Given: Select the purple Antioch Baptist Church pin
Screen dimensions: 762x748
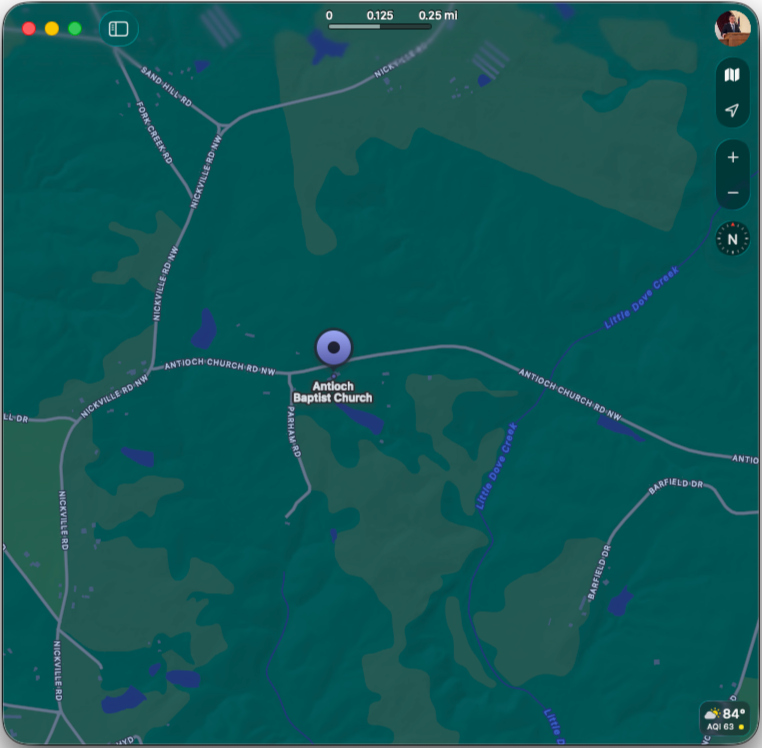Looking at the screenshot, I should (x=334, y=348).
